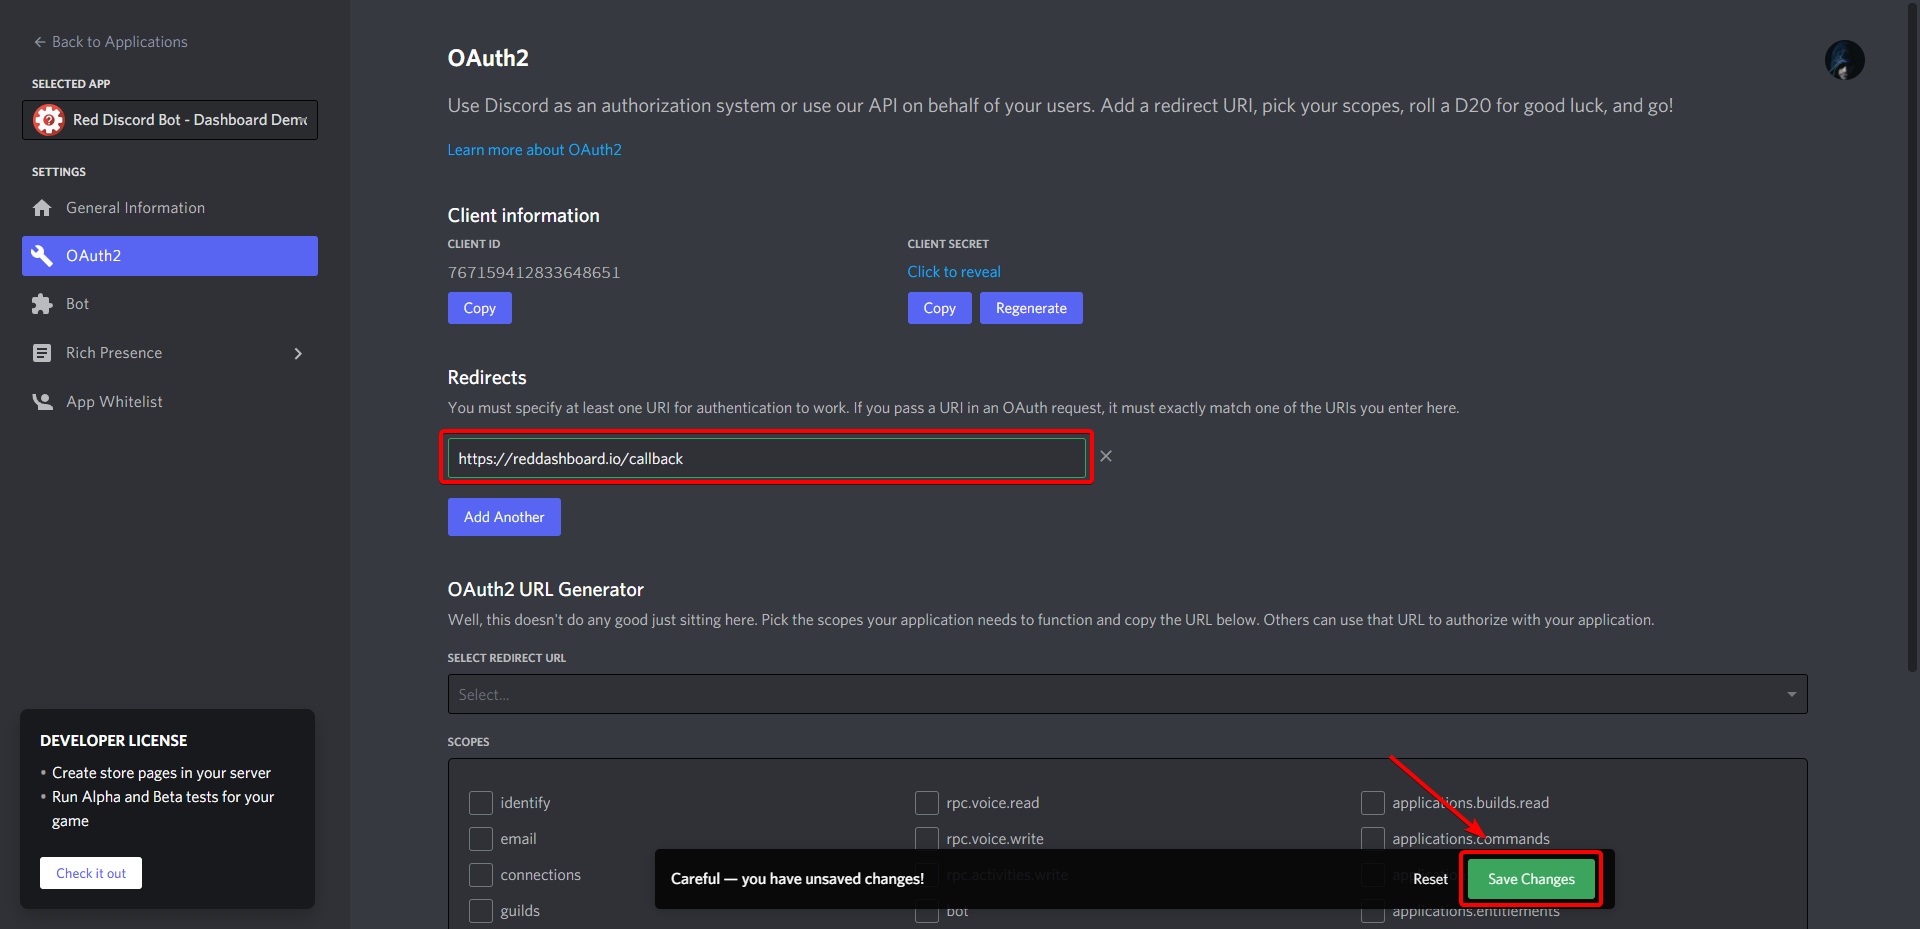Click the rpc.voice.read scope label
The height and width of the screenshot is (929, 1920).
tap(993, 803)
